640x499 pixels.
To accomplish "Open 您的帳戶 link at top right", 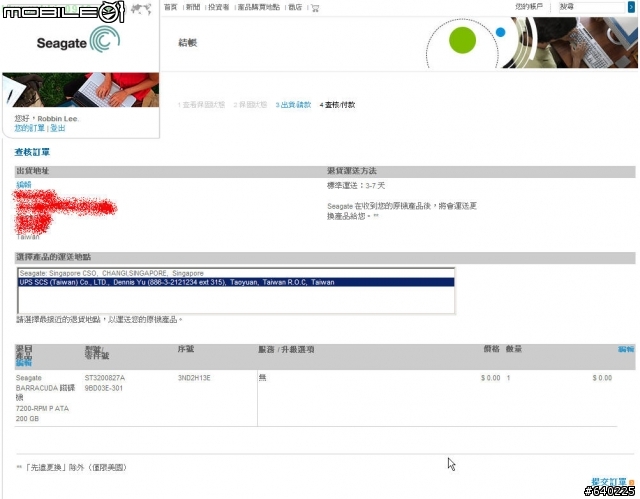I will point(529,7).
